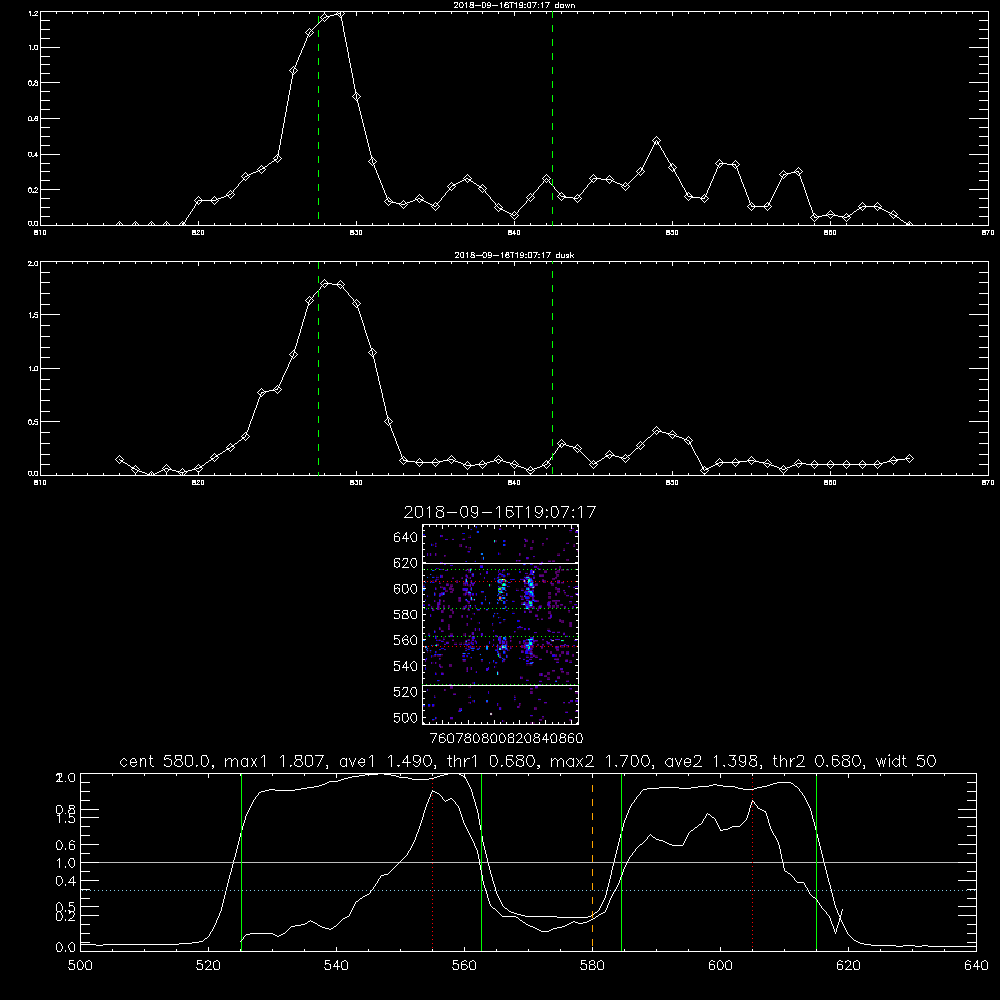Screen dimensions: 1000x1000
Task: Click the timestamp title above the spectral image
Action: coord(500,512)
